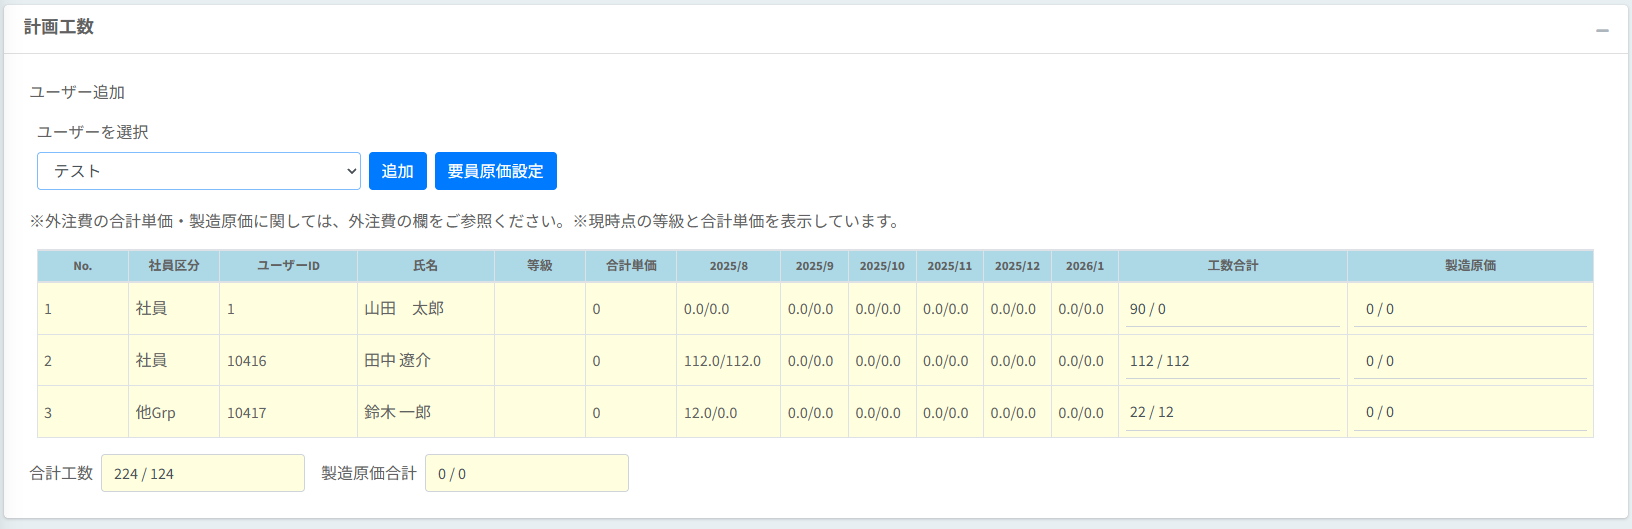Focus the 112 / 112 工数合計 field
Screen dimensions: 1632x529
pyautogui.click(x=1232, y=362)
